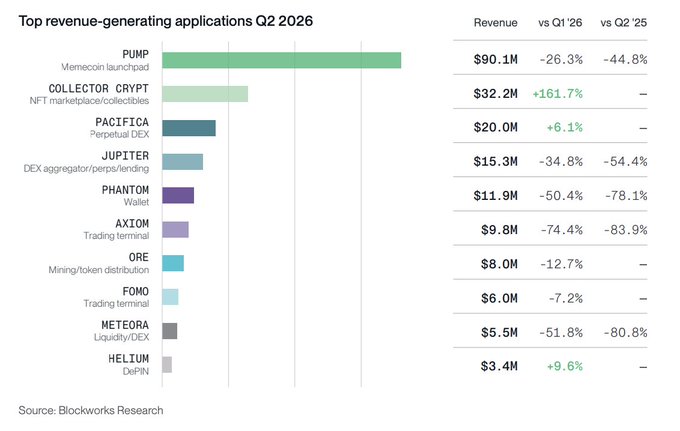This screenshot has height=431, width=680.
Task: Click the +6.1% growth value
Action: tap(564, 127)
